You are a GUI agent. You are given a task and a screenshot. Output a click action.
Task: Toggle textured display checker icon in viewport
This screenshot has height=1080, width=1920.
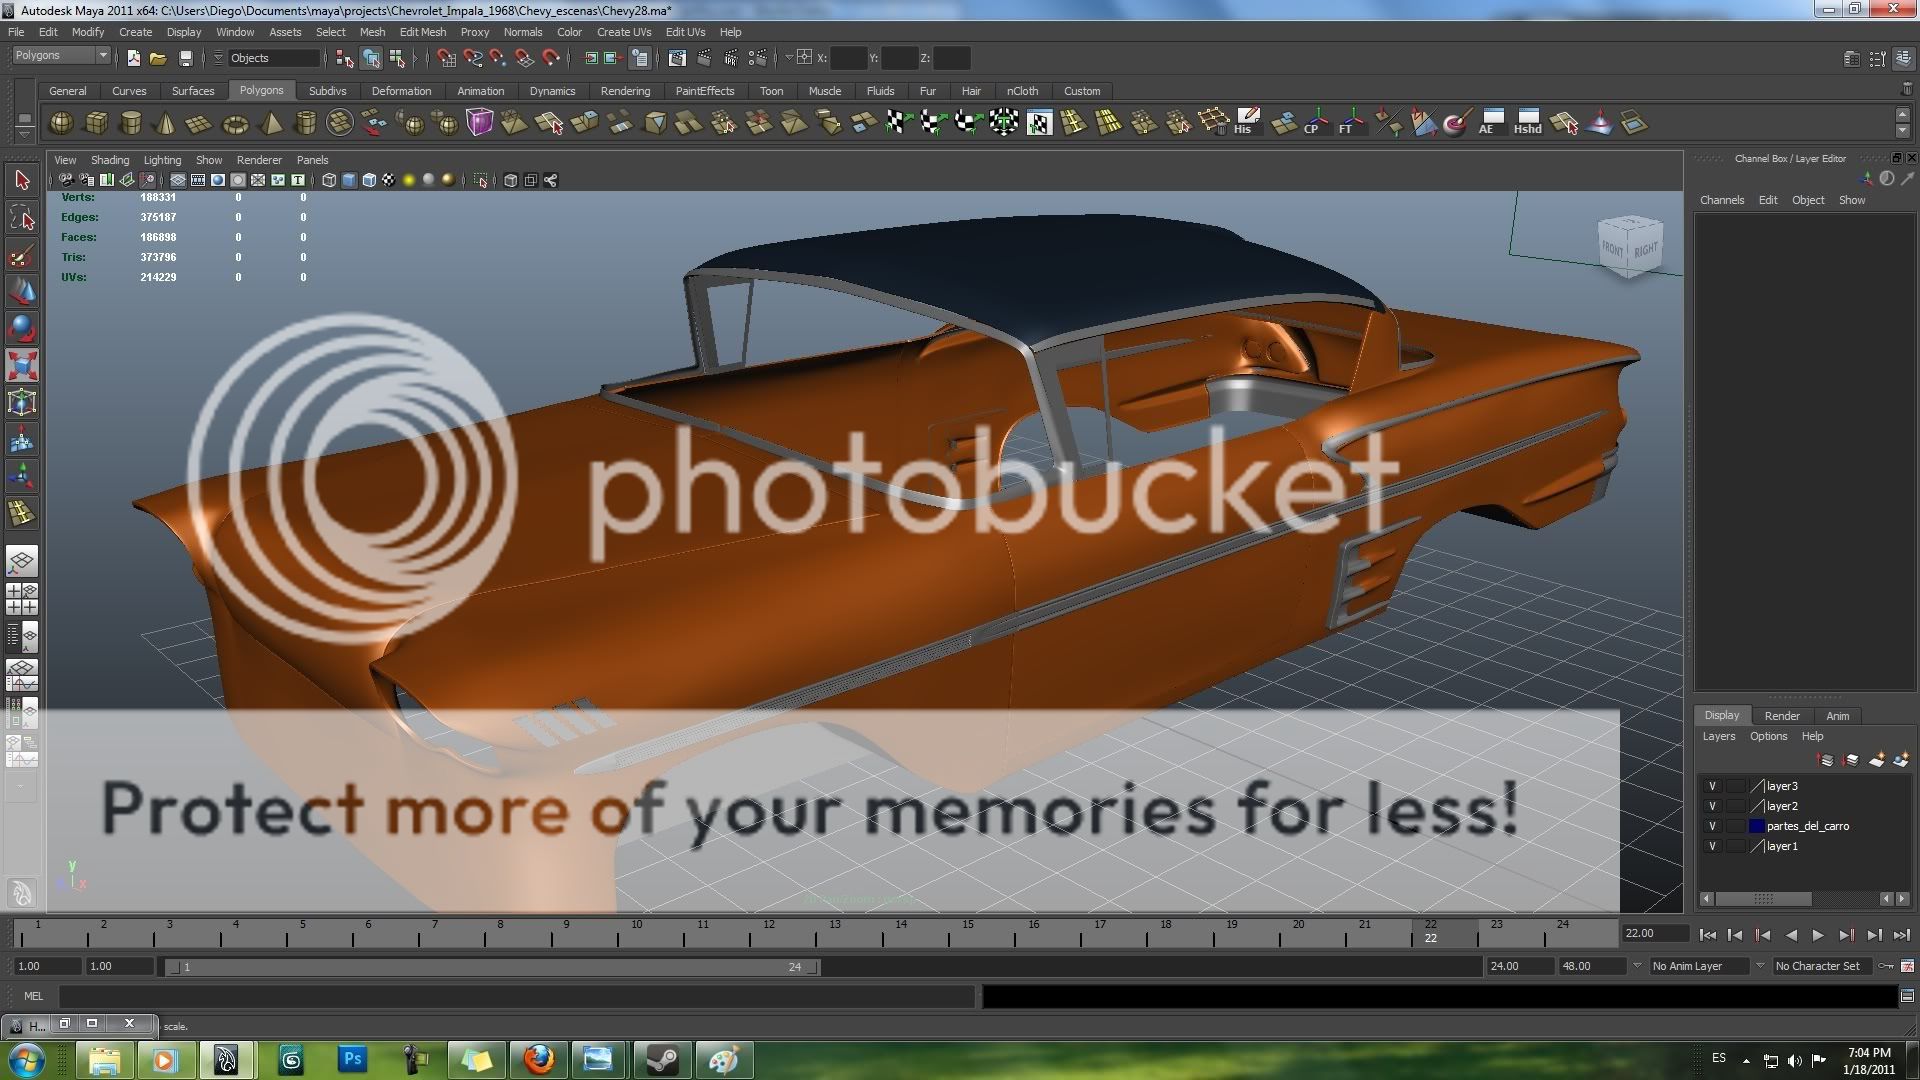pos(388,180)
